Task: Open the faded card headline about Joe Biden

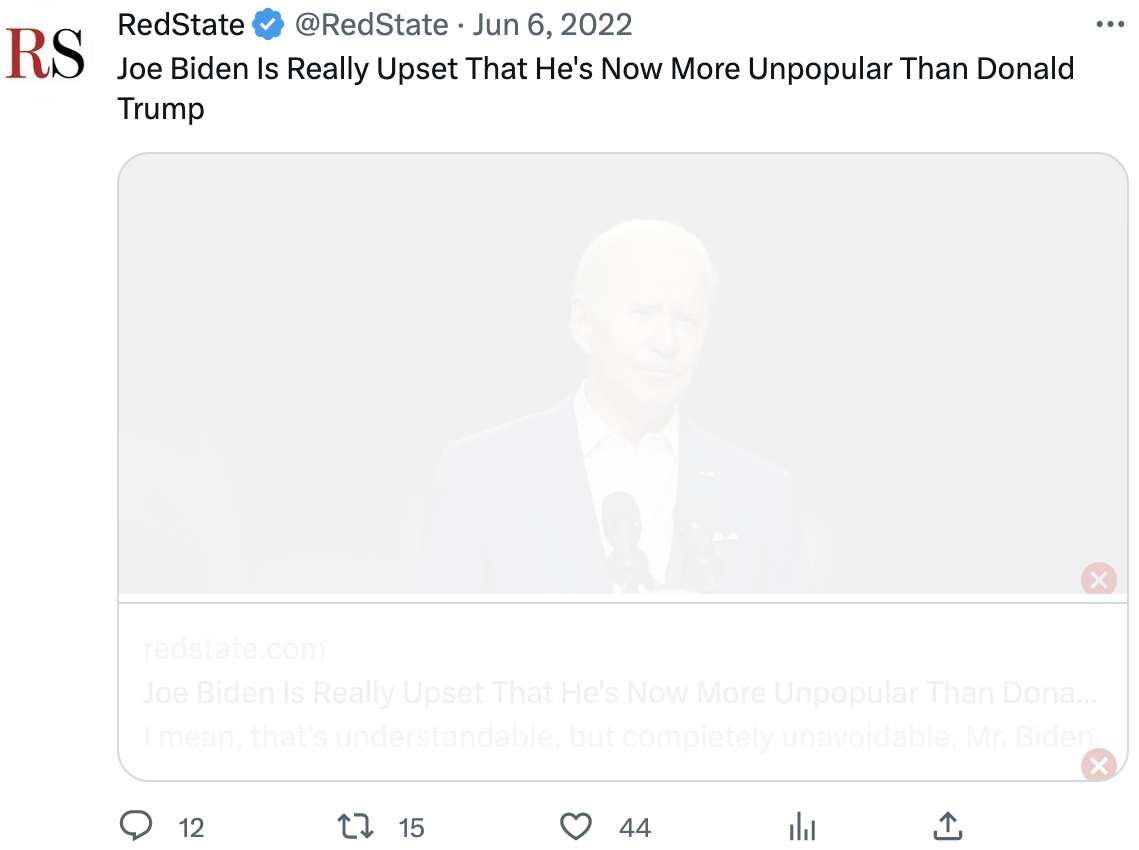Action: tap(620, 693)
